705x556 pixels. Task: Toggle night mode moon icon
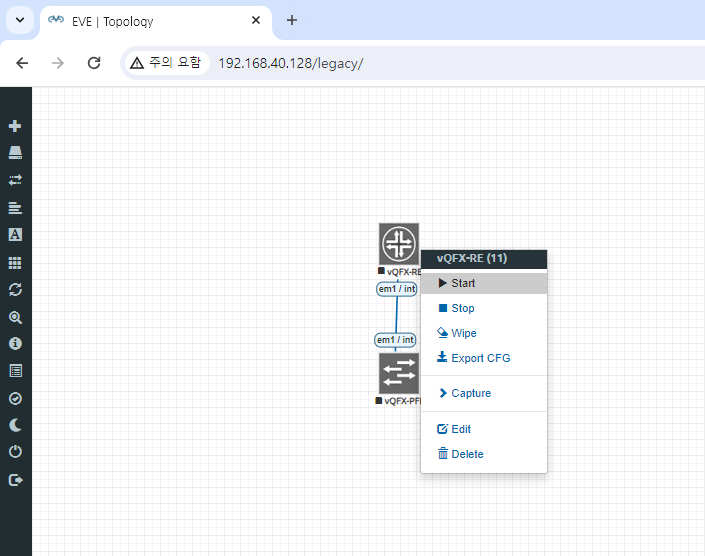pyautogui.click(x=15, y=425)
